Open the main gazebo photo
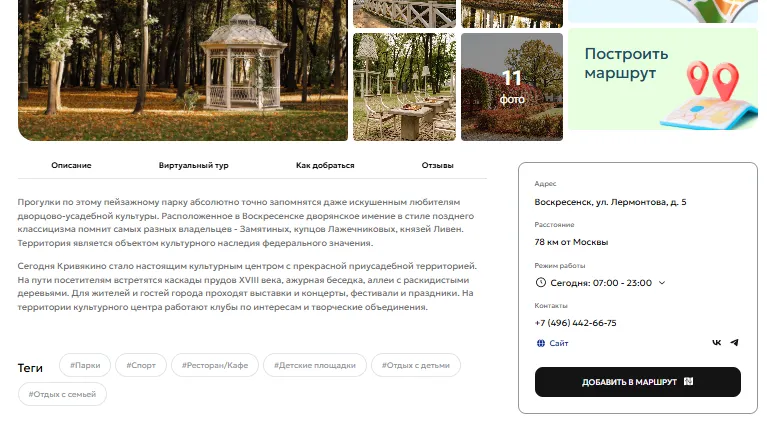Image resolution: width=767 pixels, height=431 pixels. [183, 70]
